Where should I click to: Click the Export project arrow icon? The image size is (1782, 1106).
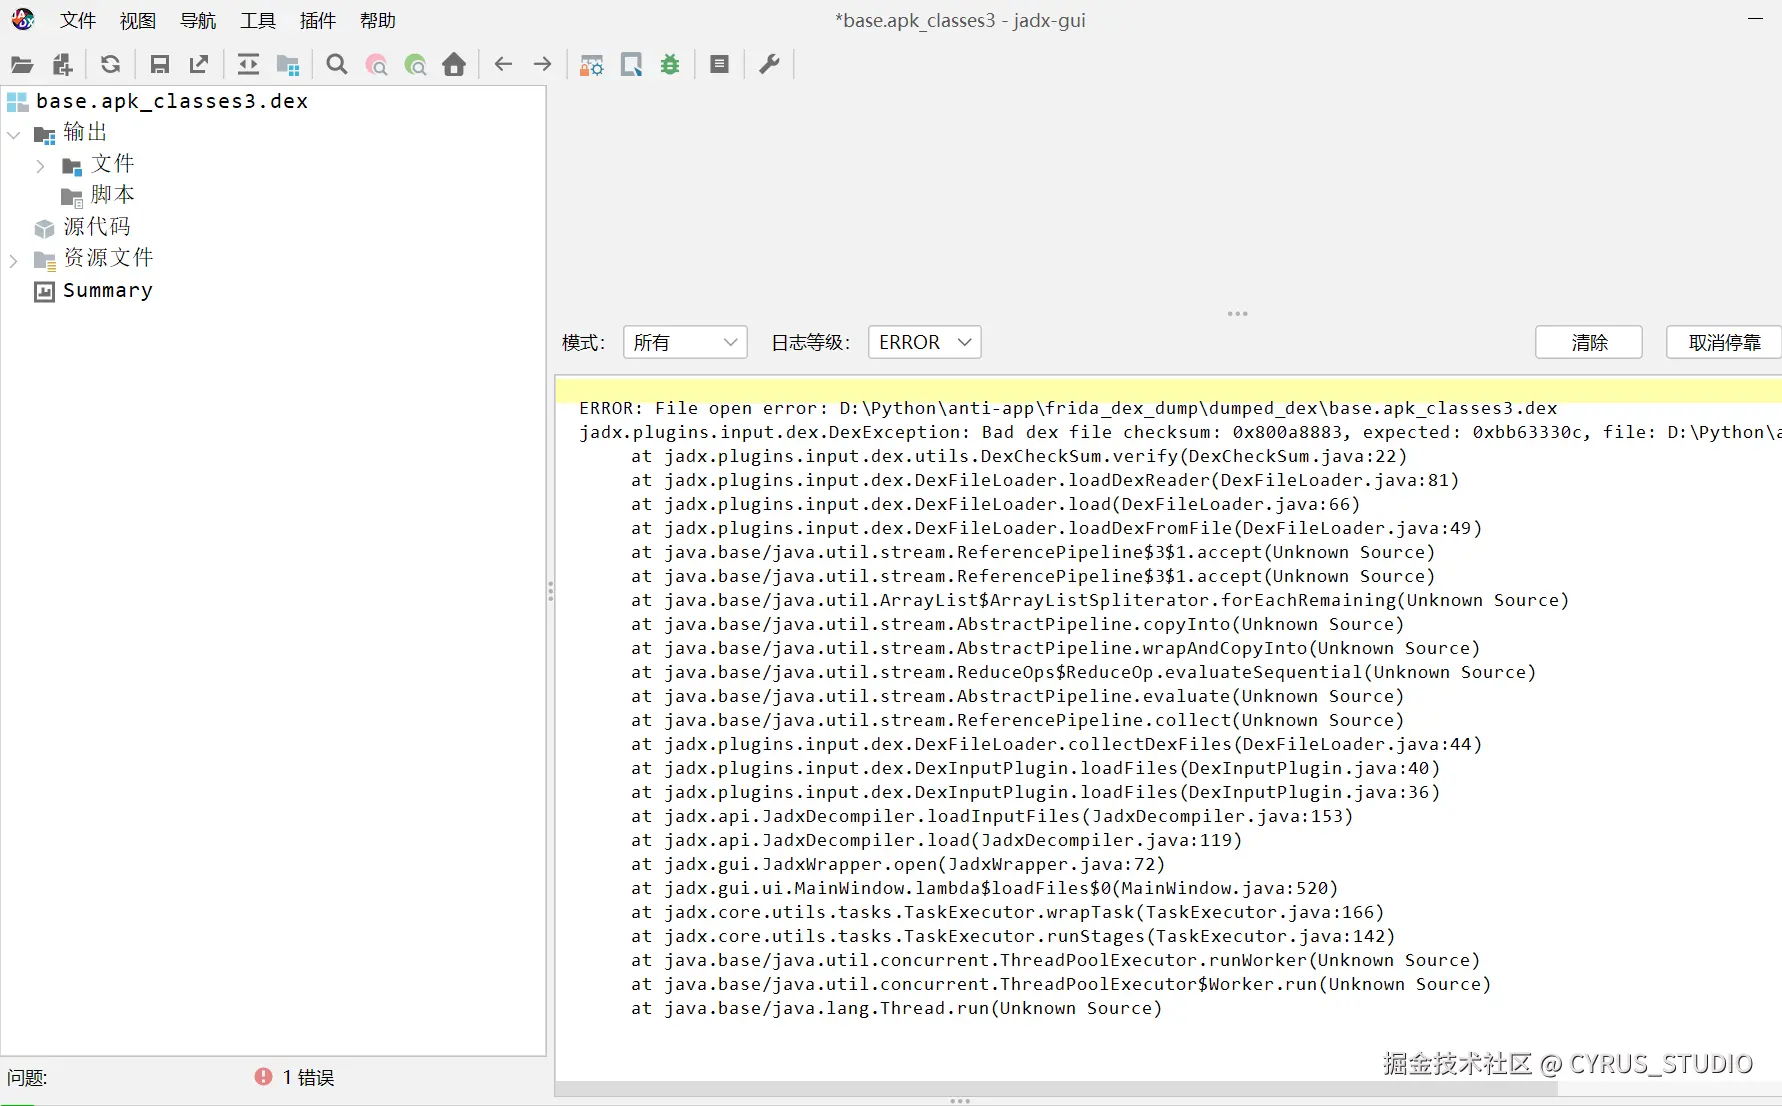tap(199, 65)
